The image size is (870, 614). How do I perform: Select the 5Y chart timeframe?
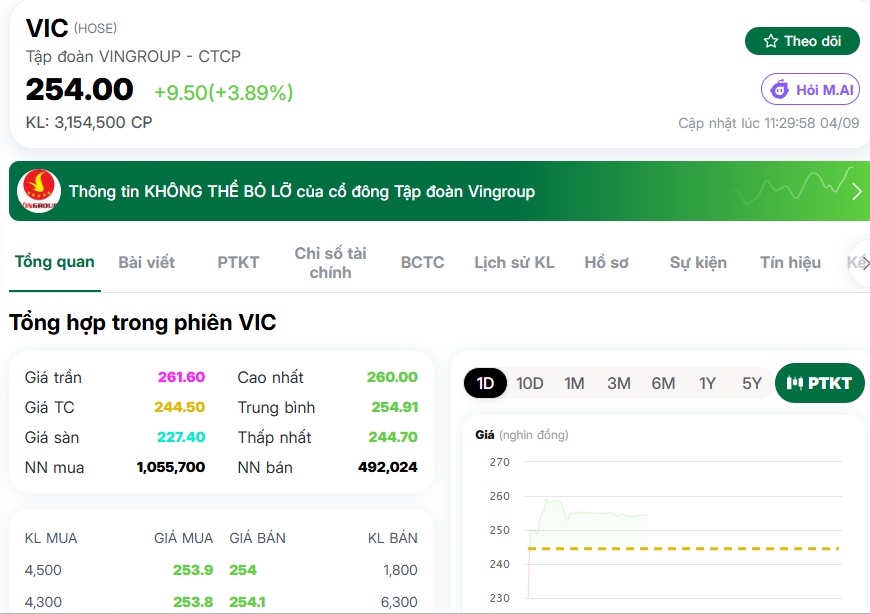[752, 383]
